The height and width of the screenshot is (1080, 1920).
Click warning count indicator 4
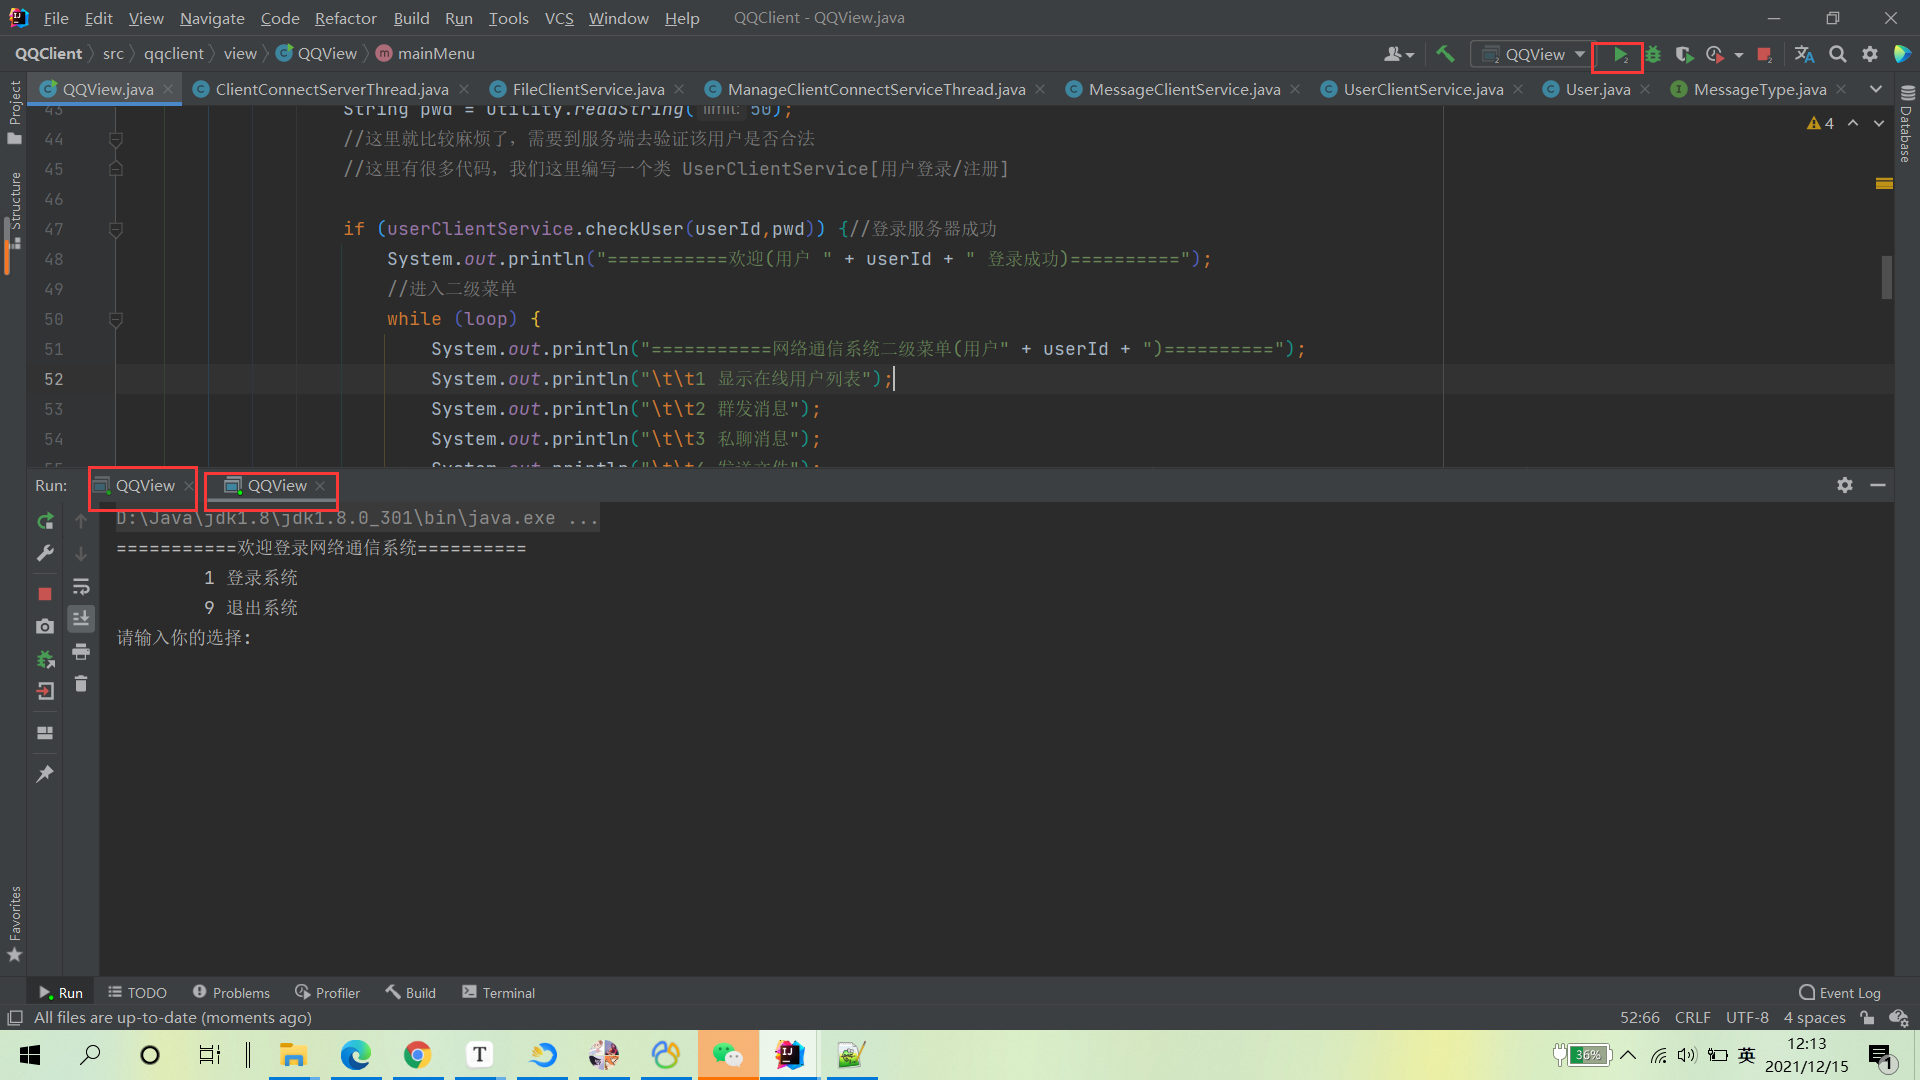(x=1820, y=123)
